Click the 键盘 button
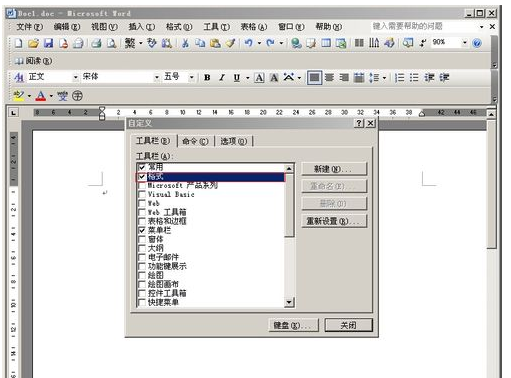The width and height of the screenshot is (511, 378). point(294,325)
